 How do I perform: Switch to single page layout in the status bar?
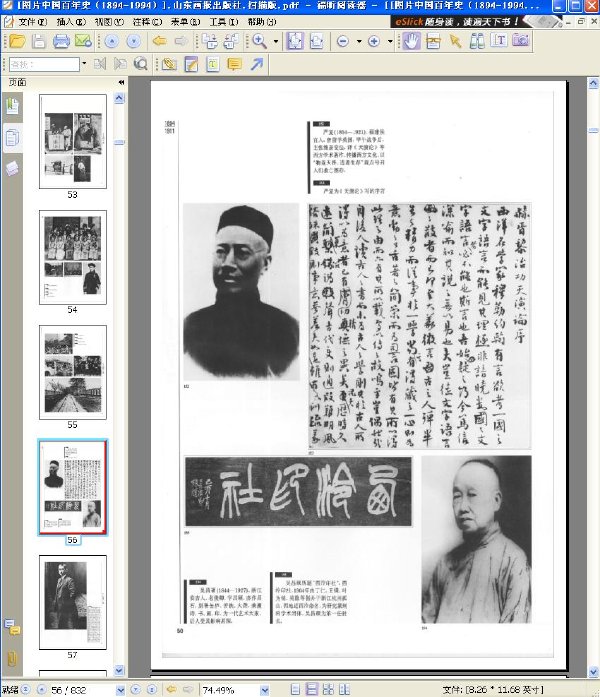(296, 689)
